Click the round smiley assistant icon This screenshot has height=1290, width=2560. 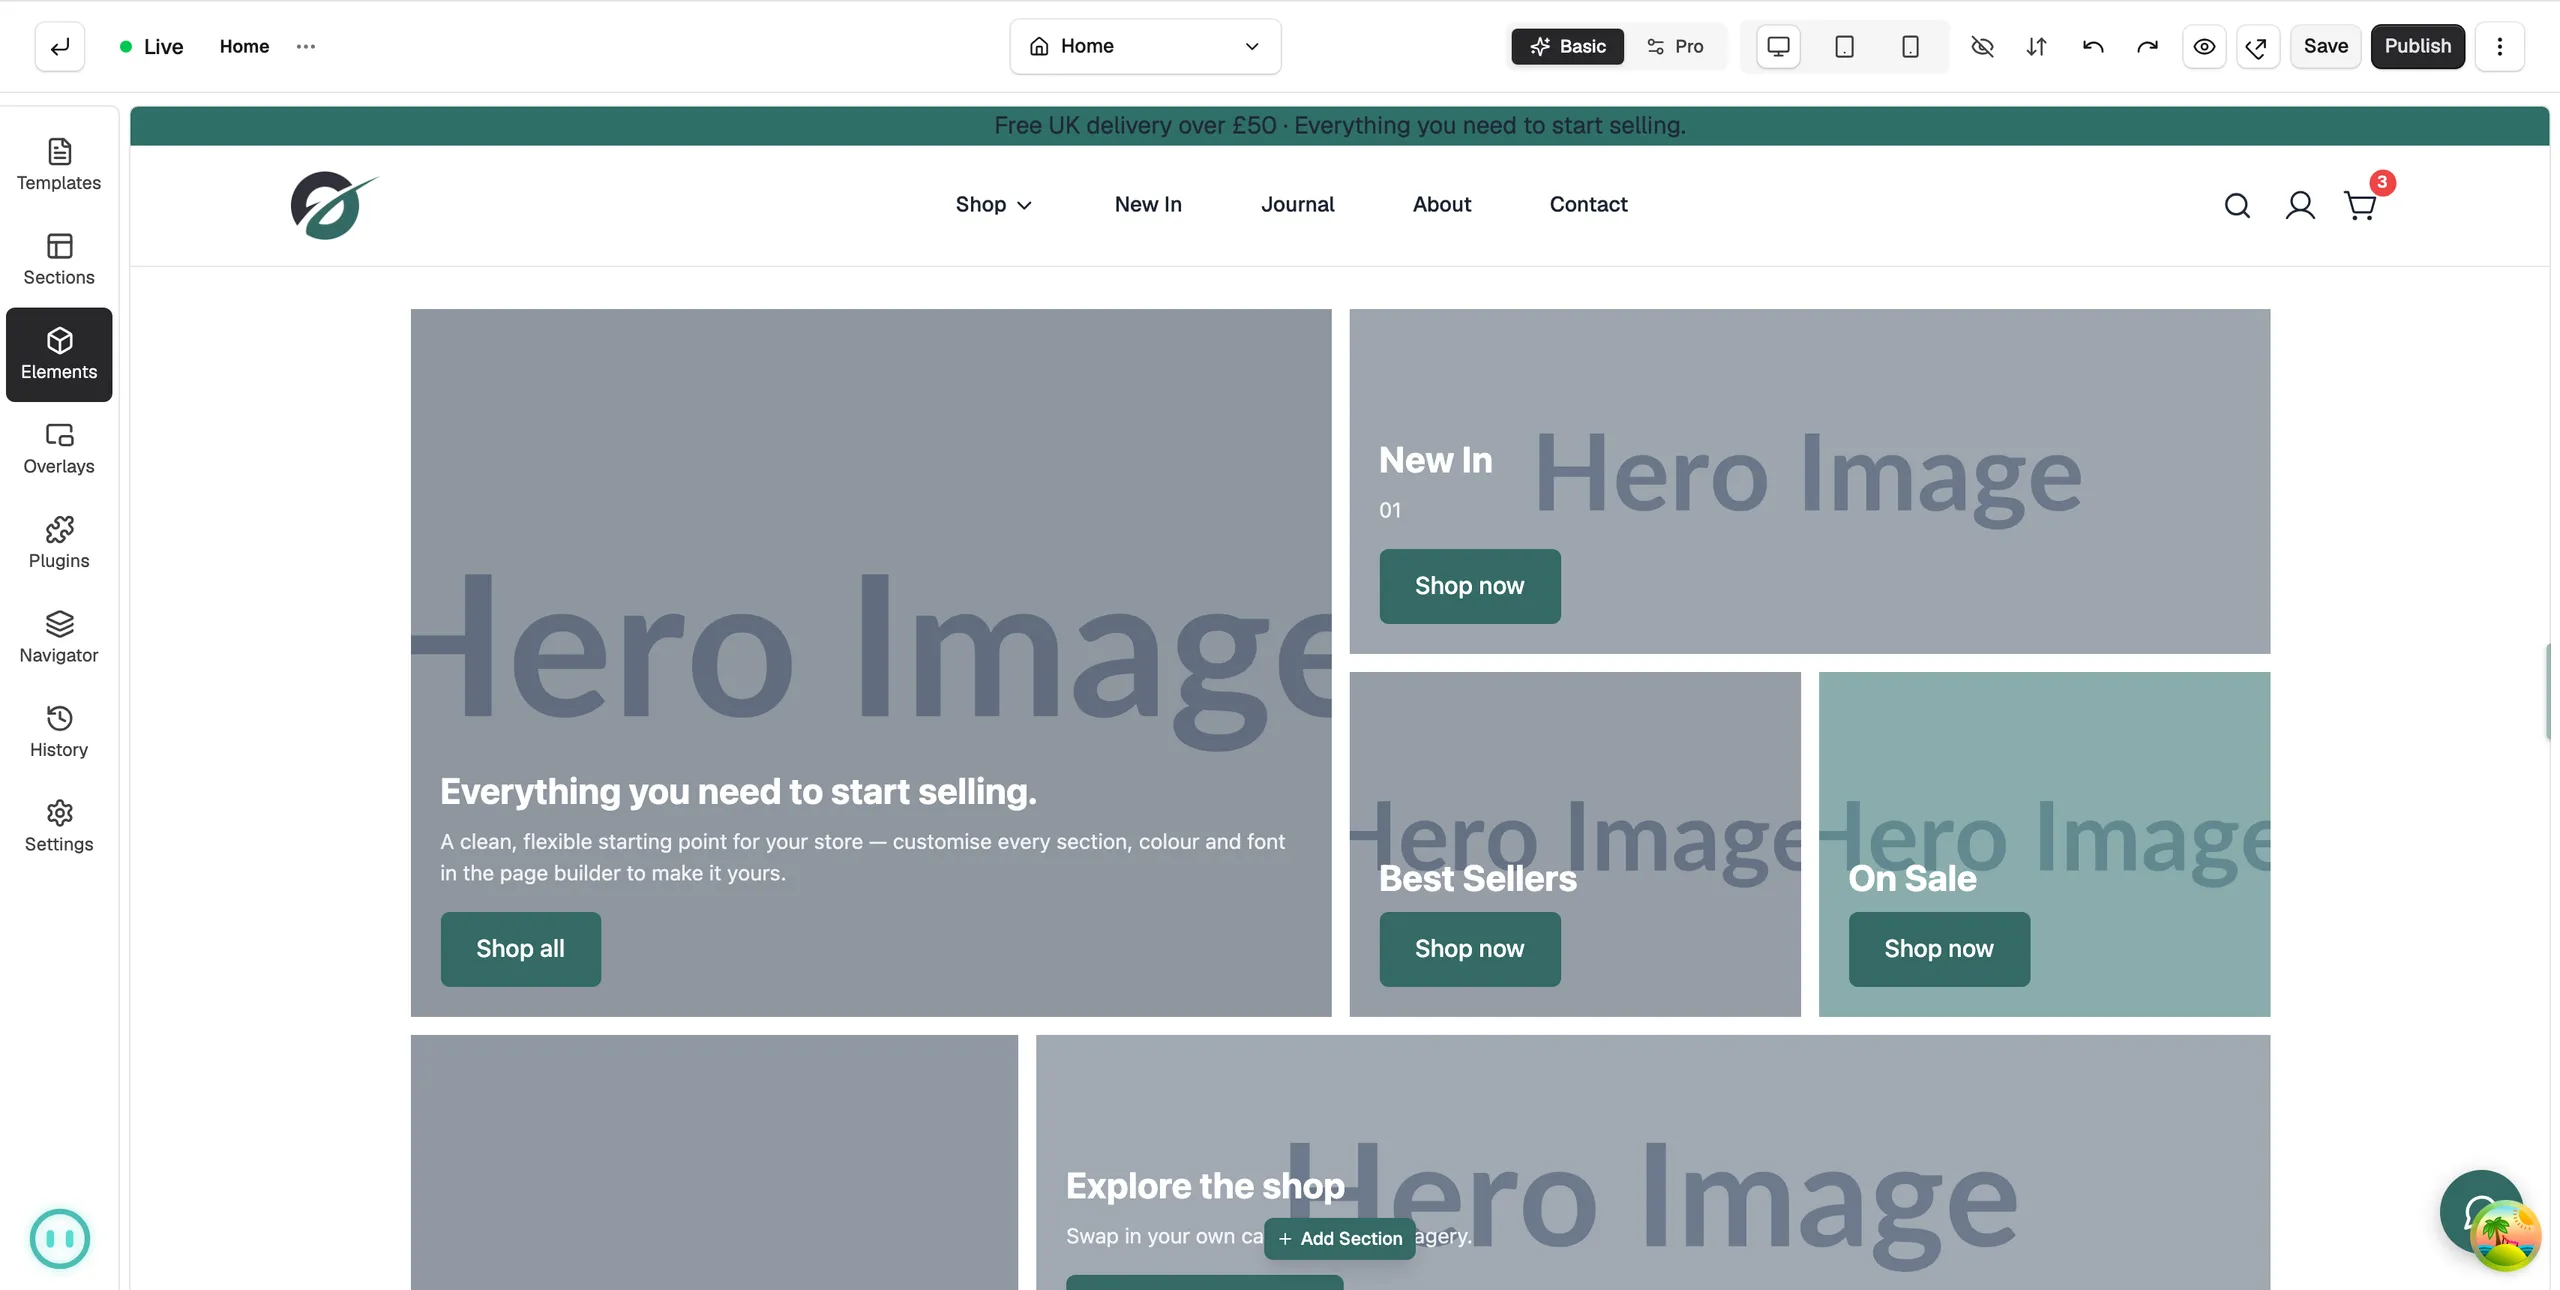[60, 1238]
